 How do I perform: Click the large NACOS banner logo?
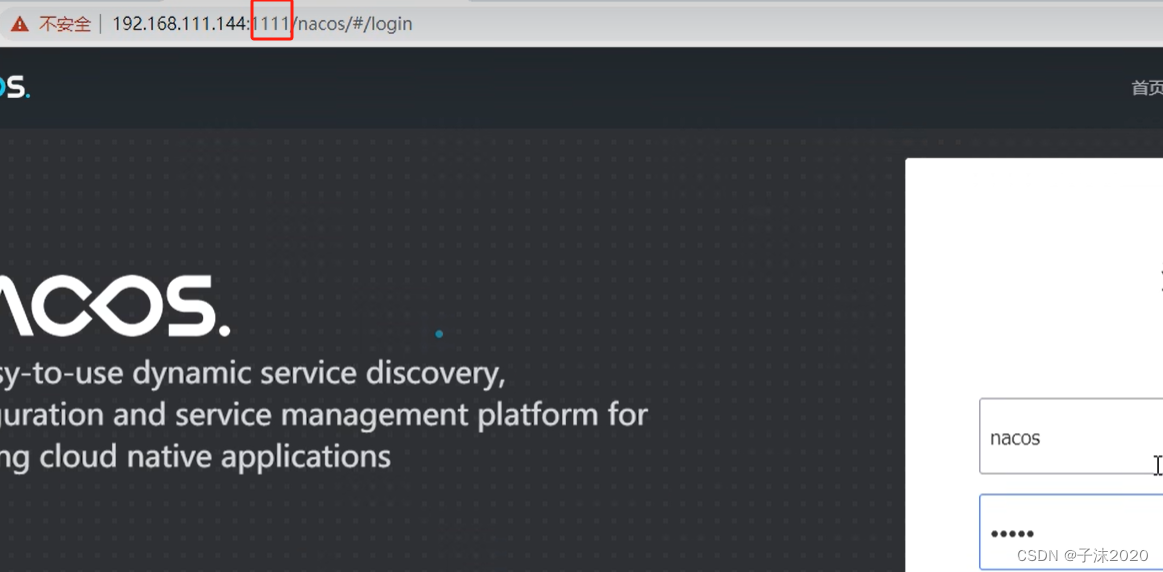115,306
